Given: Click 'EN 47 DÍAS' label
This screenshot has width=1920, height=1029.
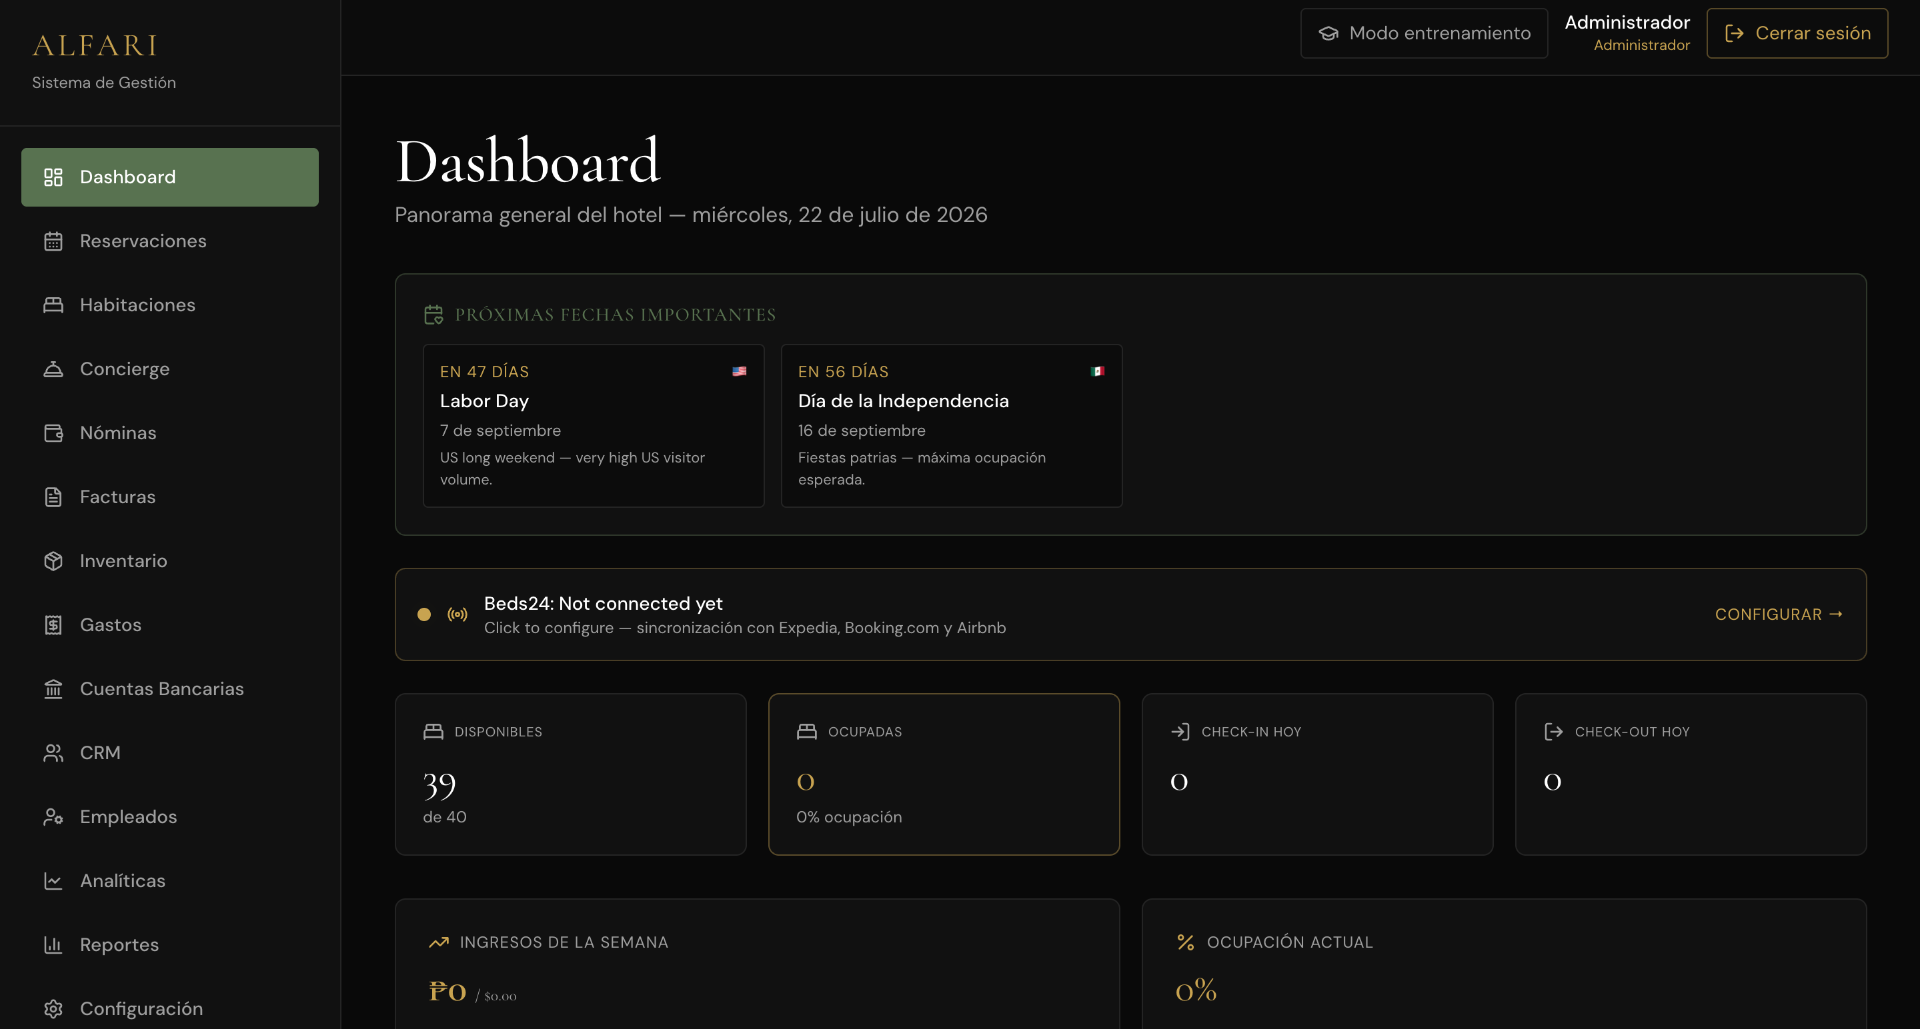Looking at the screenshot, I should tap(485, 371).
